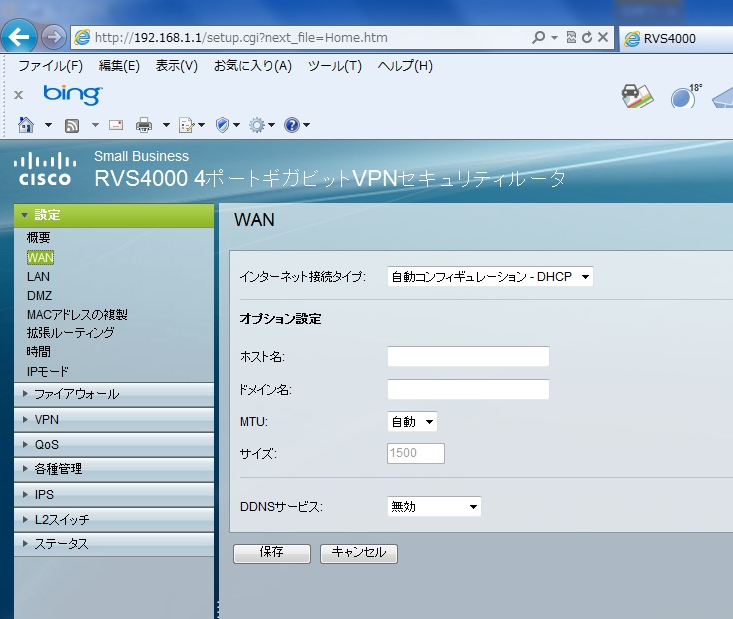Expand the ファイアウォール section
The height and width of the screenshot is (619, 733).
pos(114,394)
